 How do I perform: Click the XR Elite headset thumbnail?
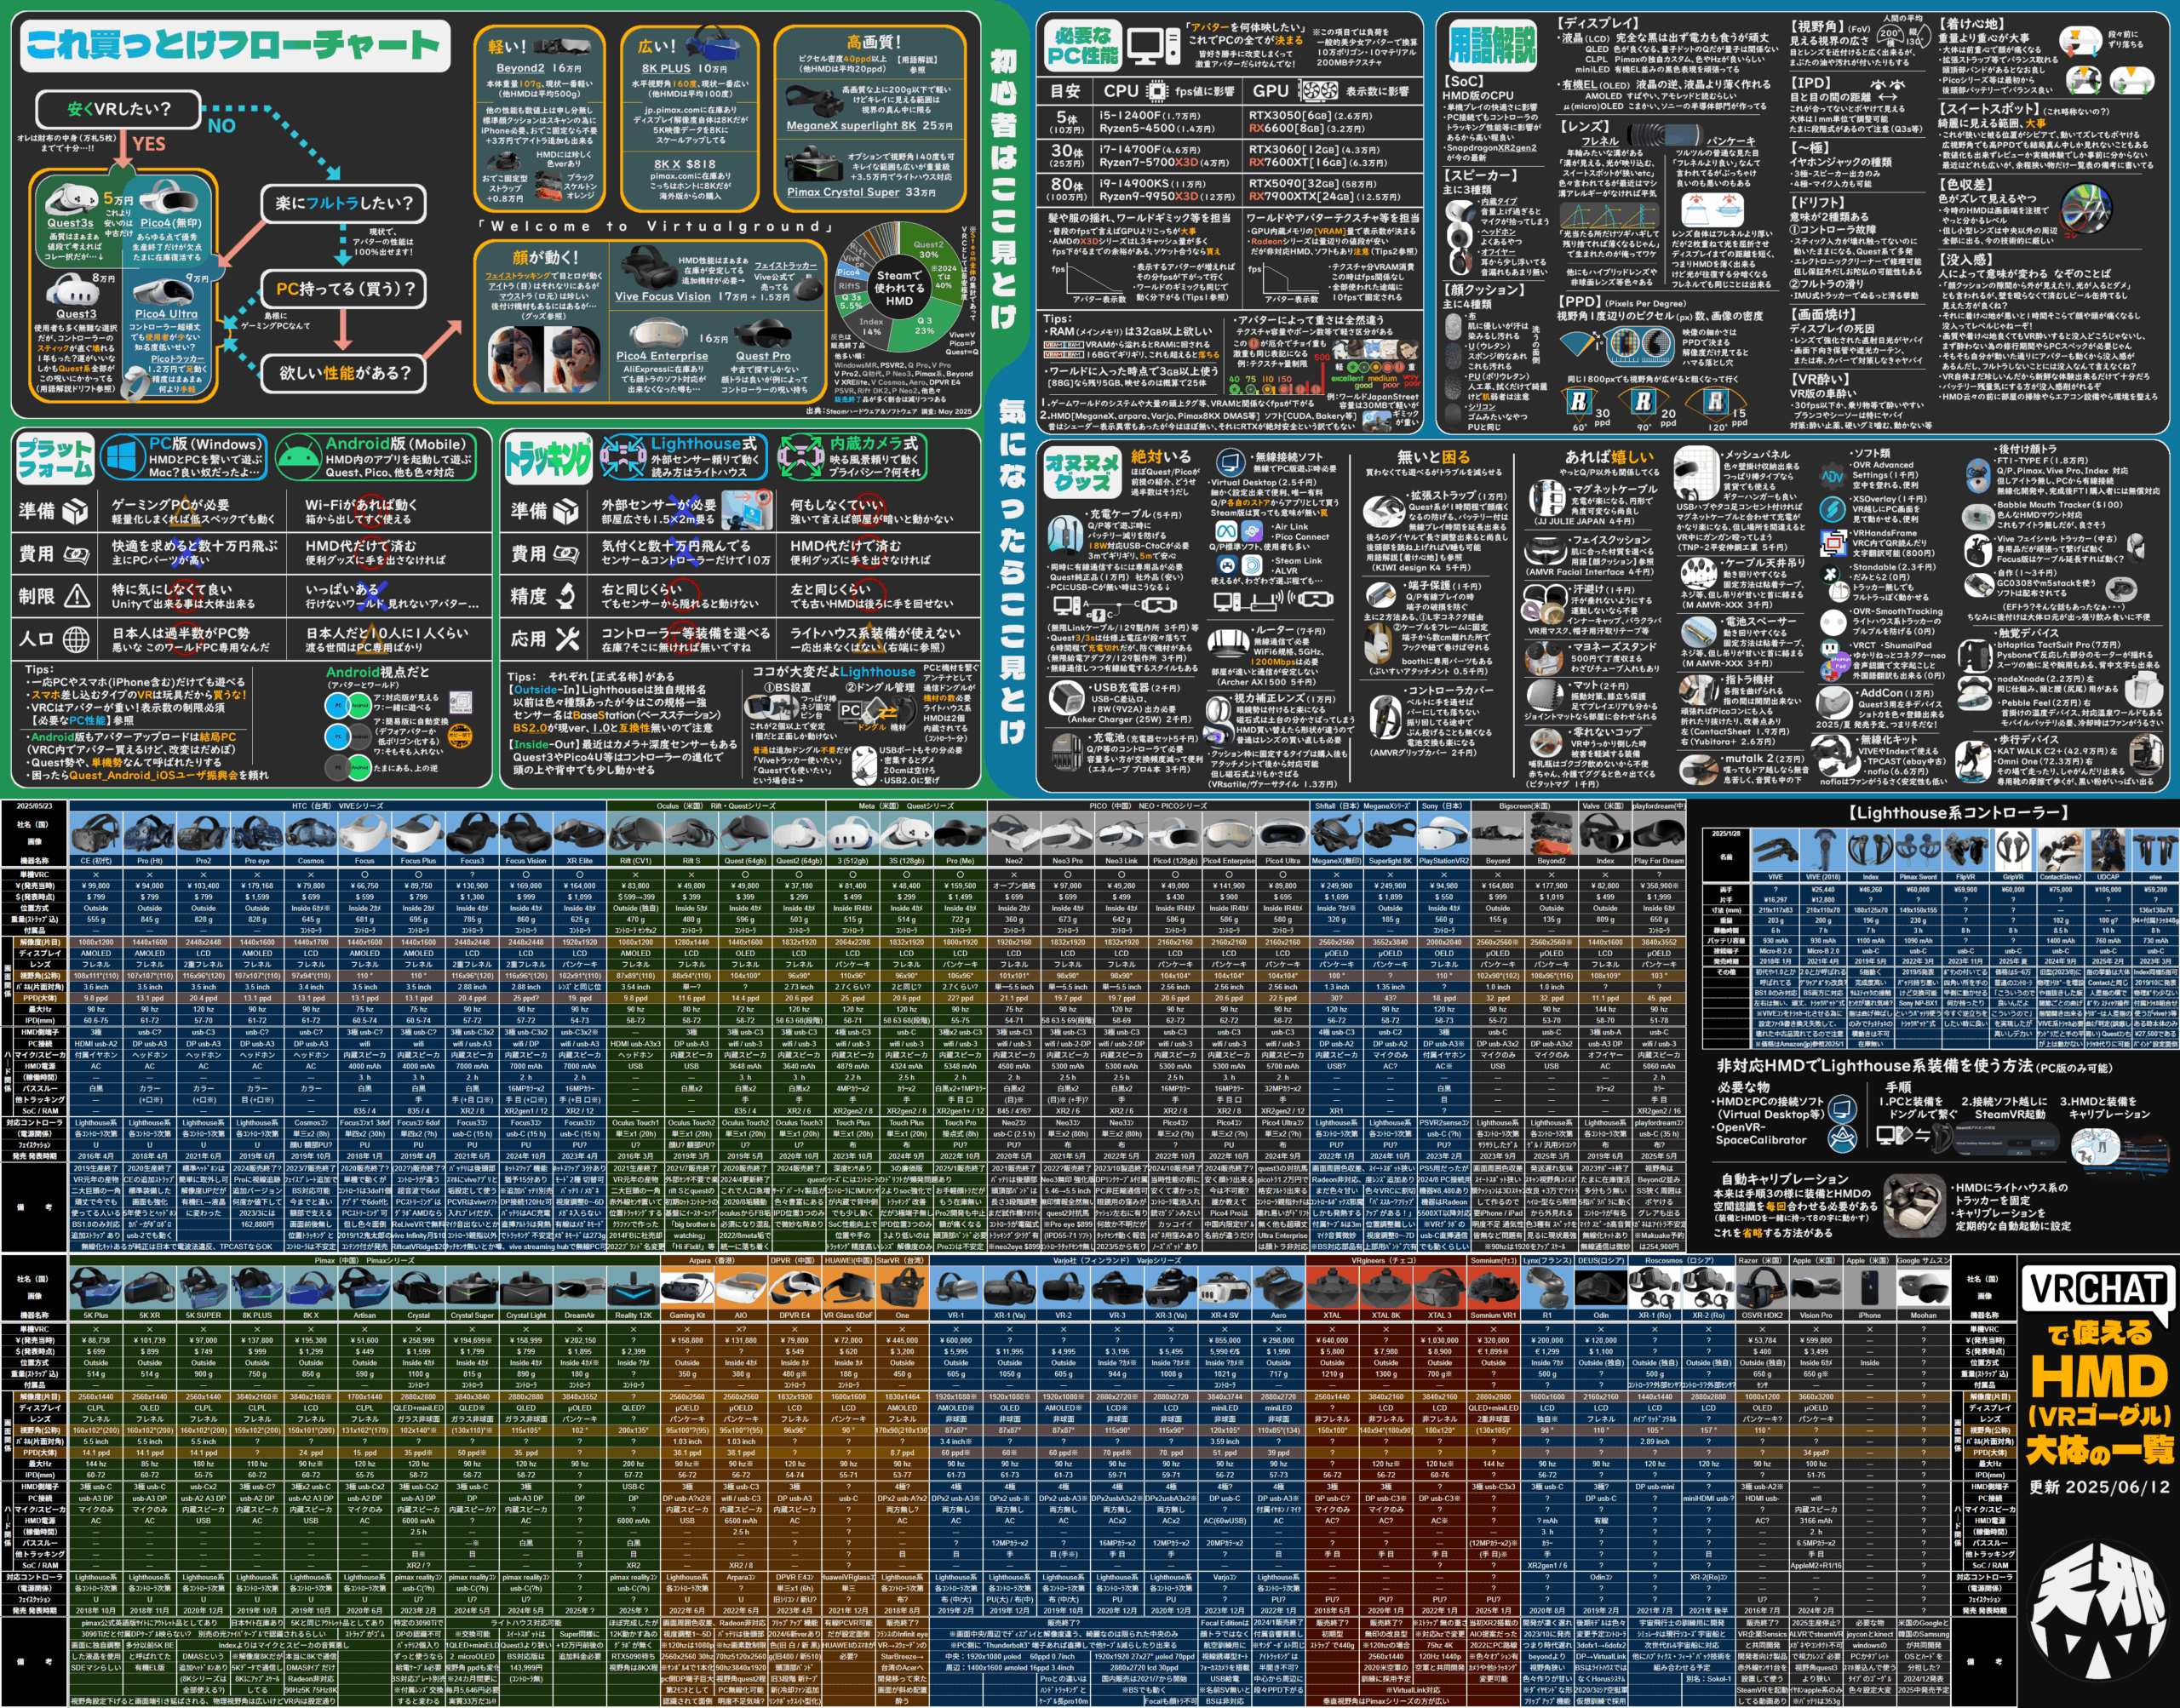point(580,835)
